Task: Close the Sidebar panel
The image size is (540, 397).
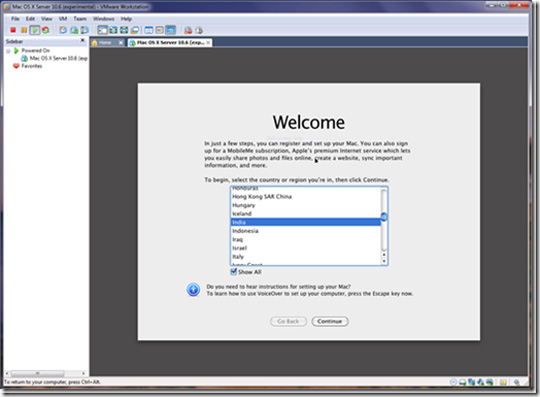Action: (x=82, y=41)
